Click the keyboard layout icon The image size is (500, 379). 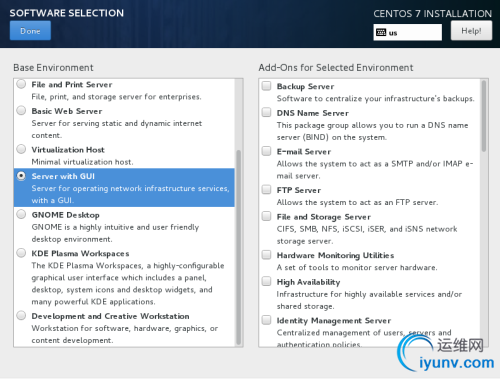[381, 32]
